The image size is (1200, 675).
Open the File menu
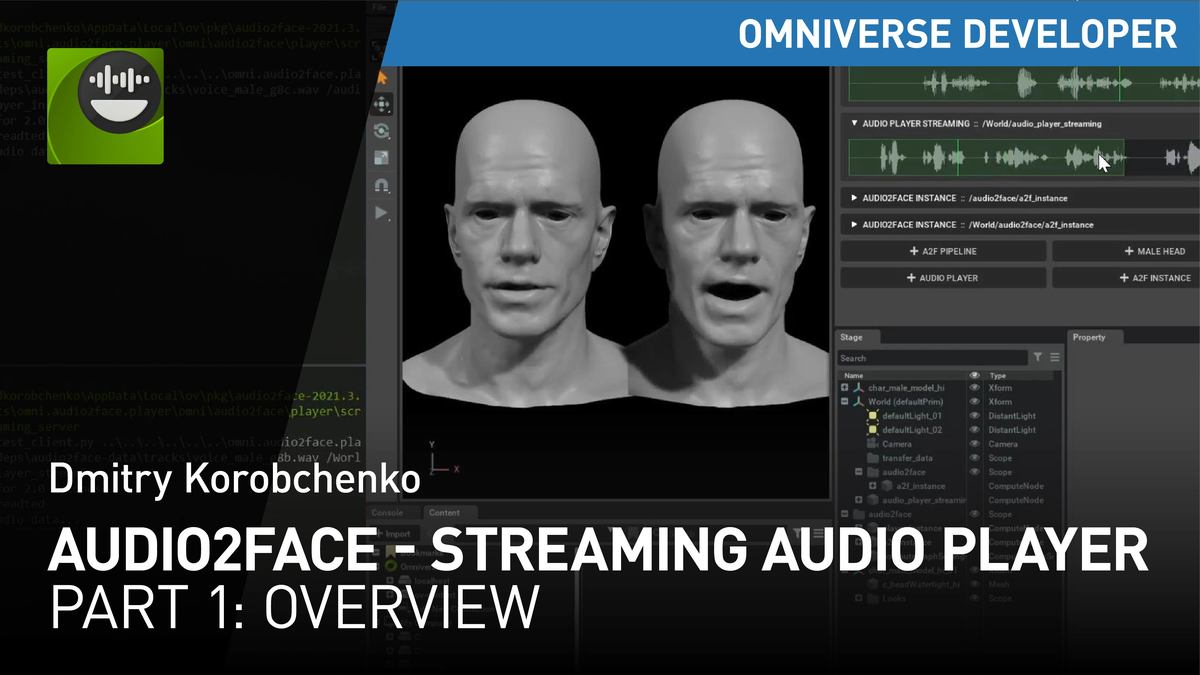pos(379,7)
